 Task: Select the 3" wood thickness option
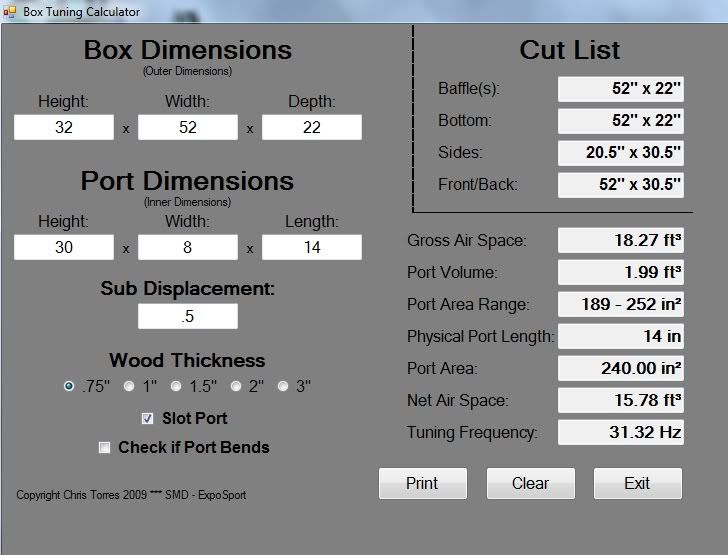283,386
